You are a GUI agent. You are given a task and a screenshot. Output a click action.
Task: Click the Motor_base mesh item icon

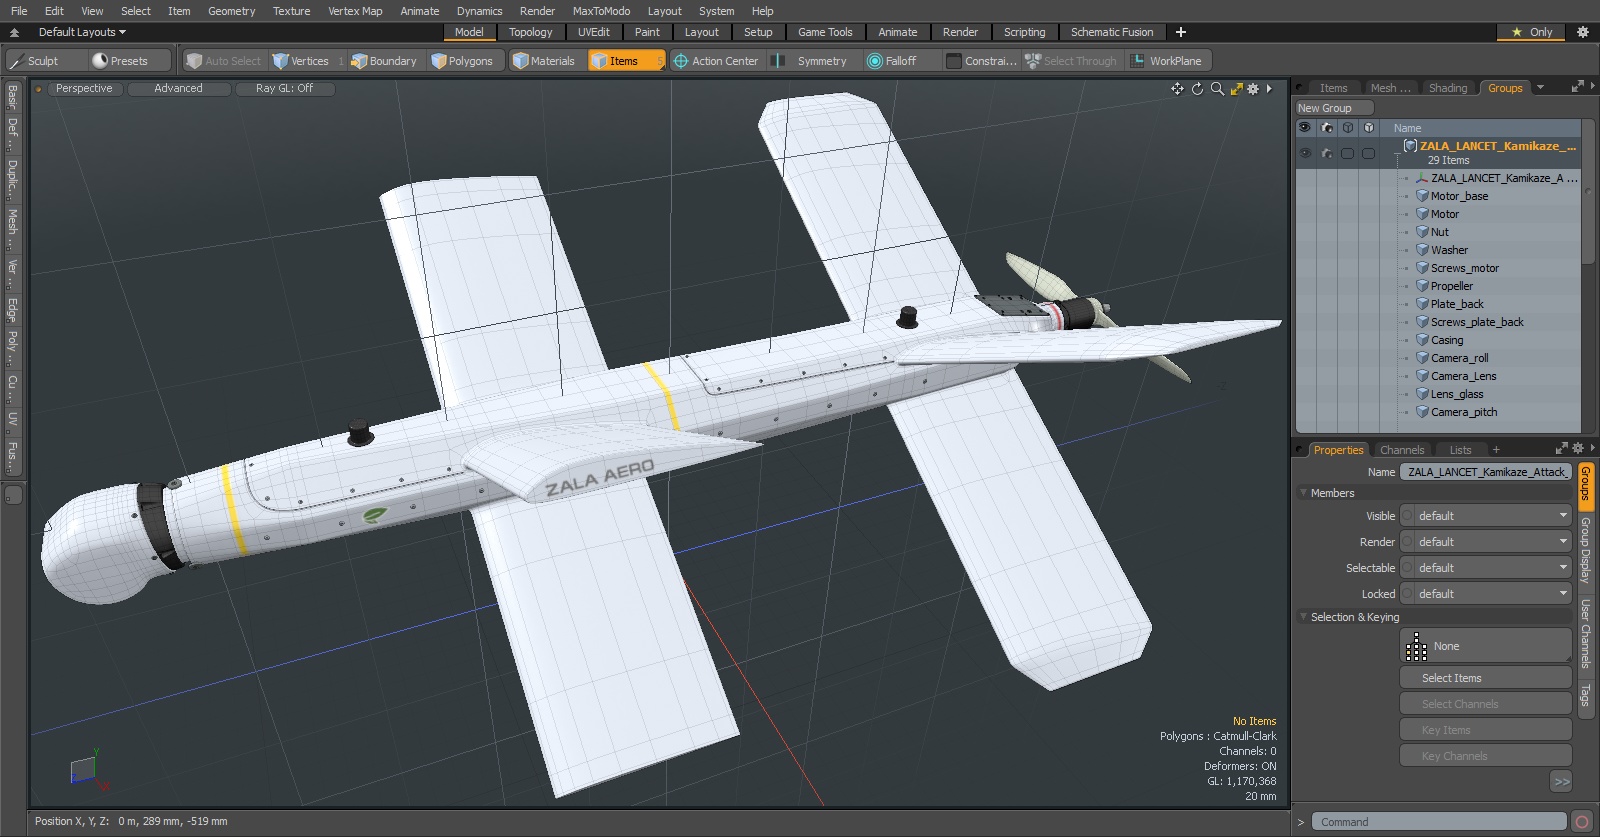coord(1422,196)
